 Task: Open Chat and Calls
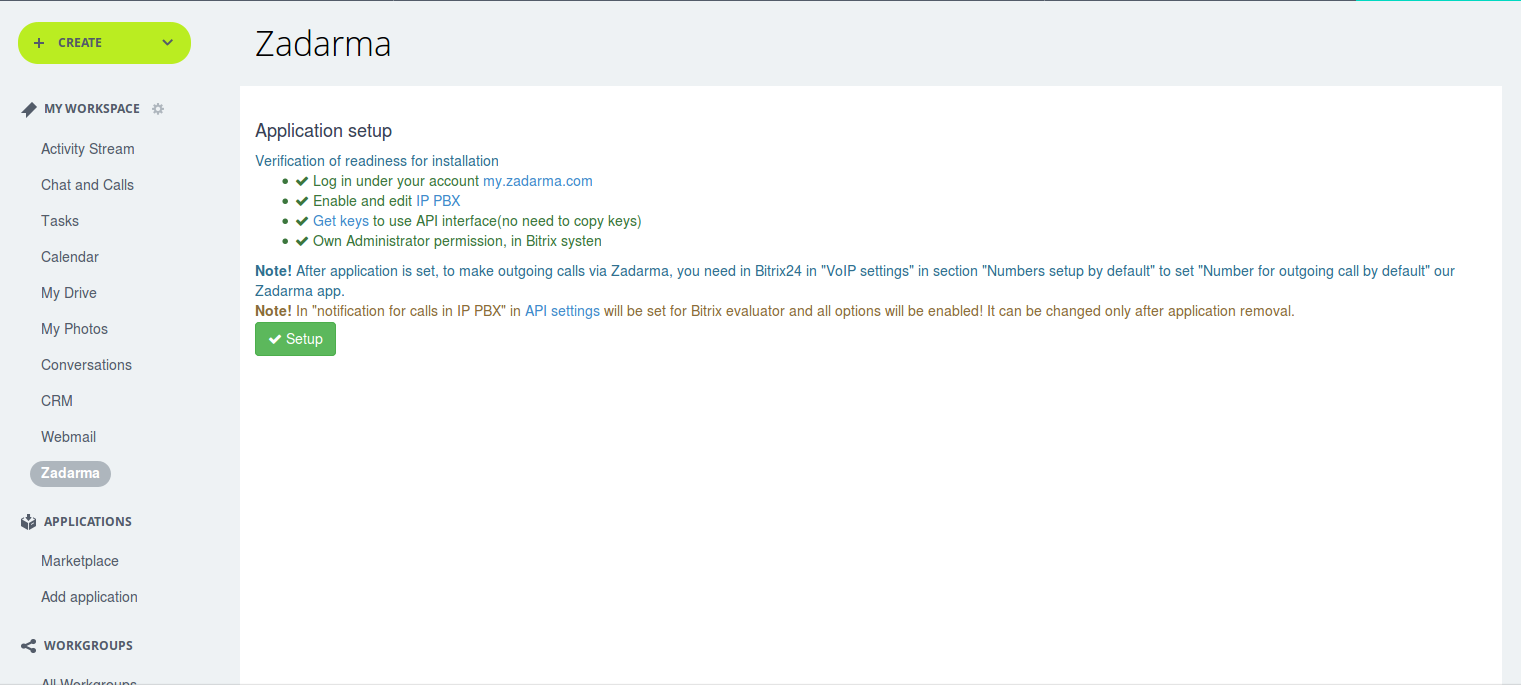87,185
